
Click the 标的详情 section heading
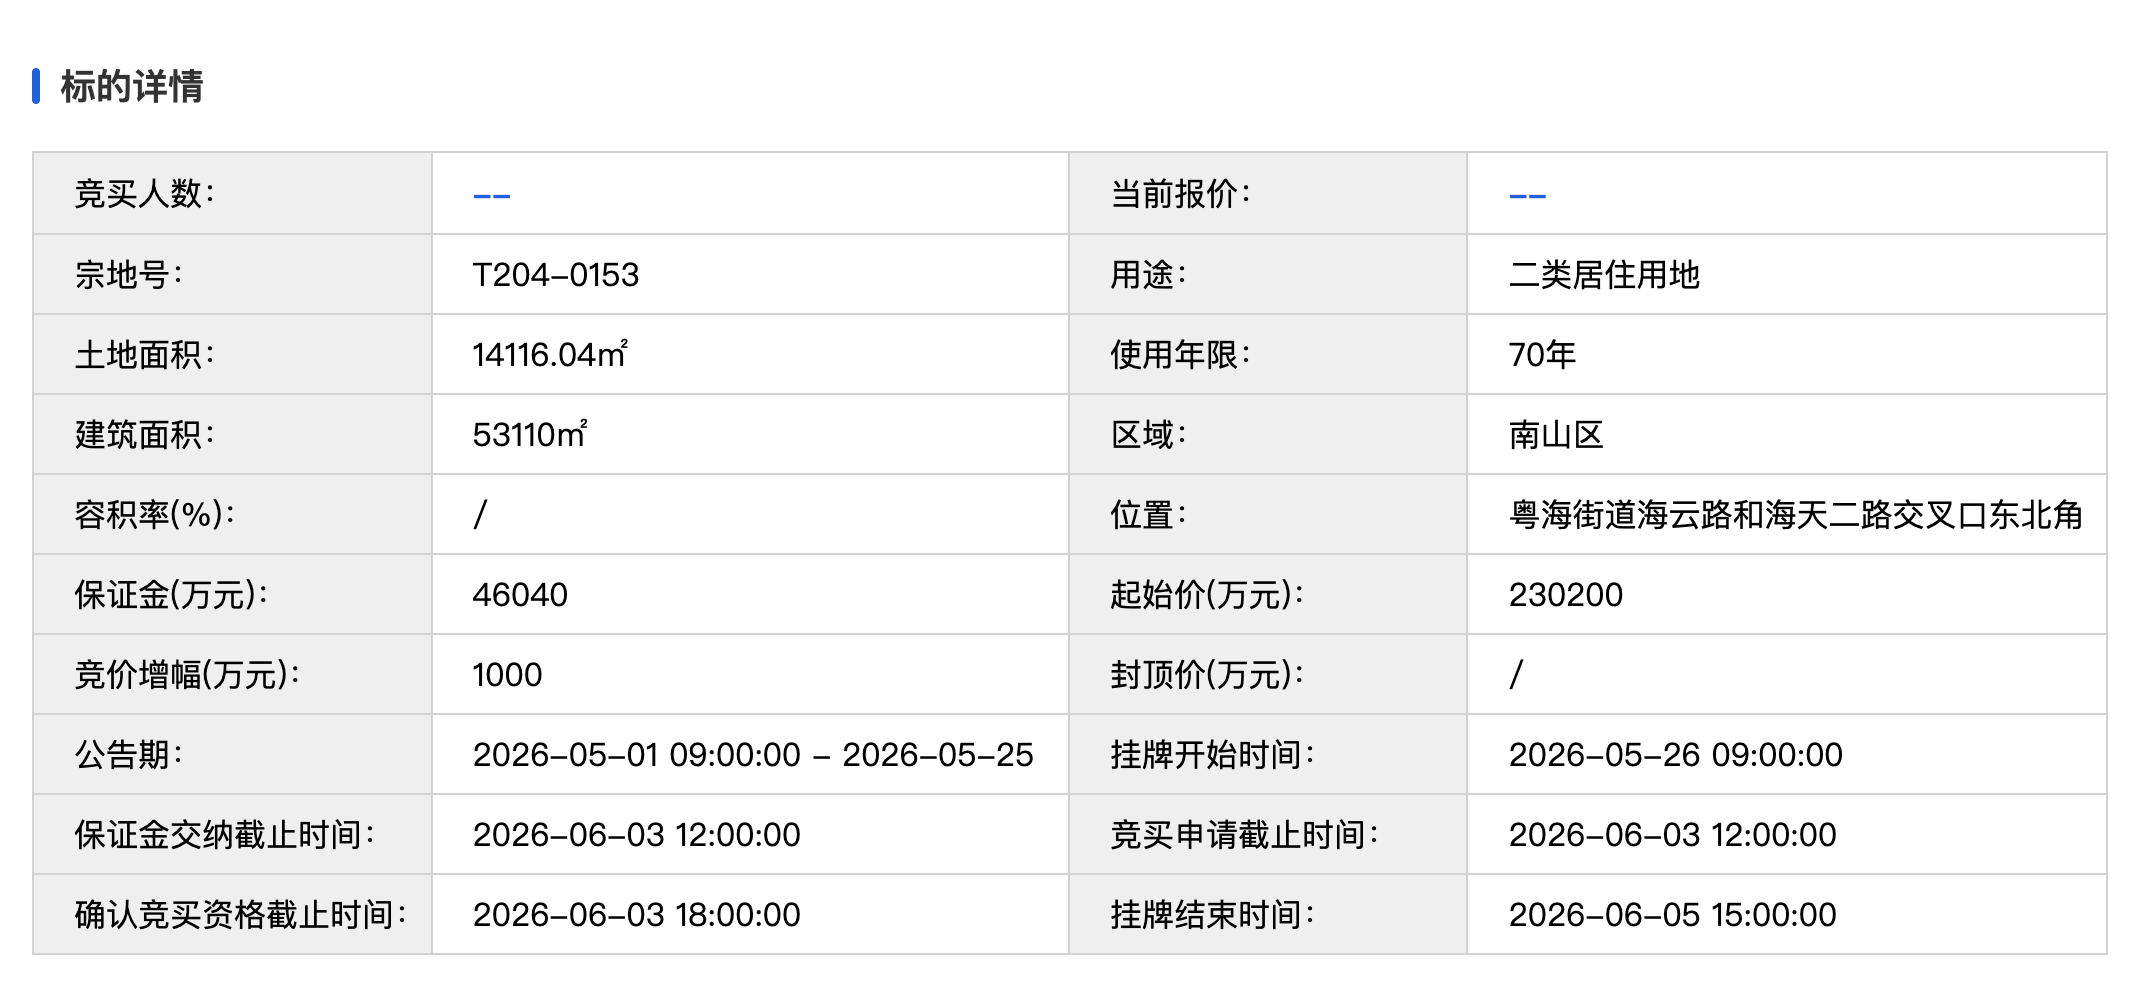tap(131, 87)
